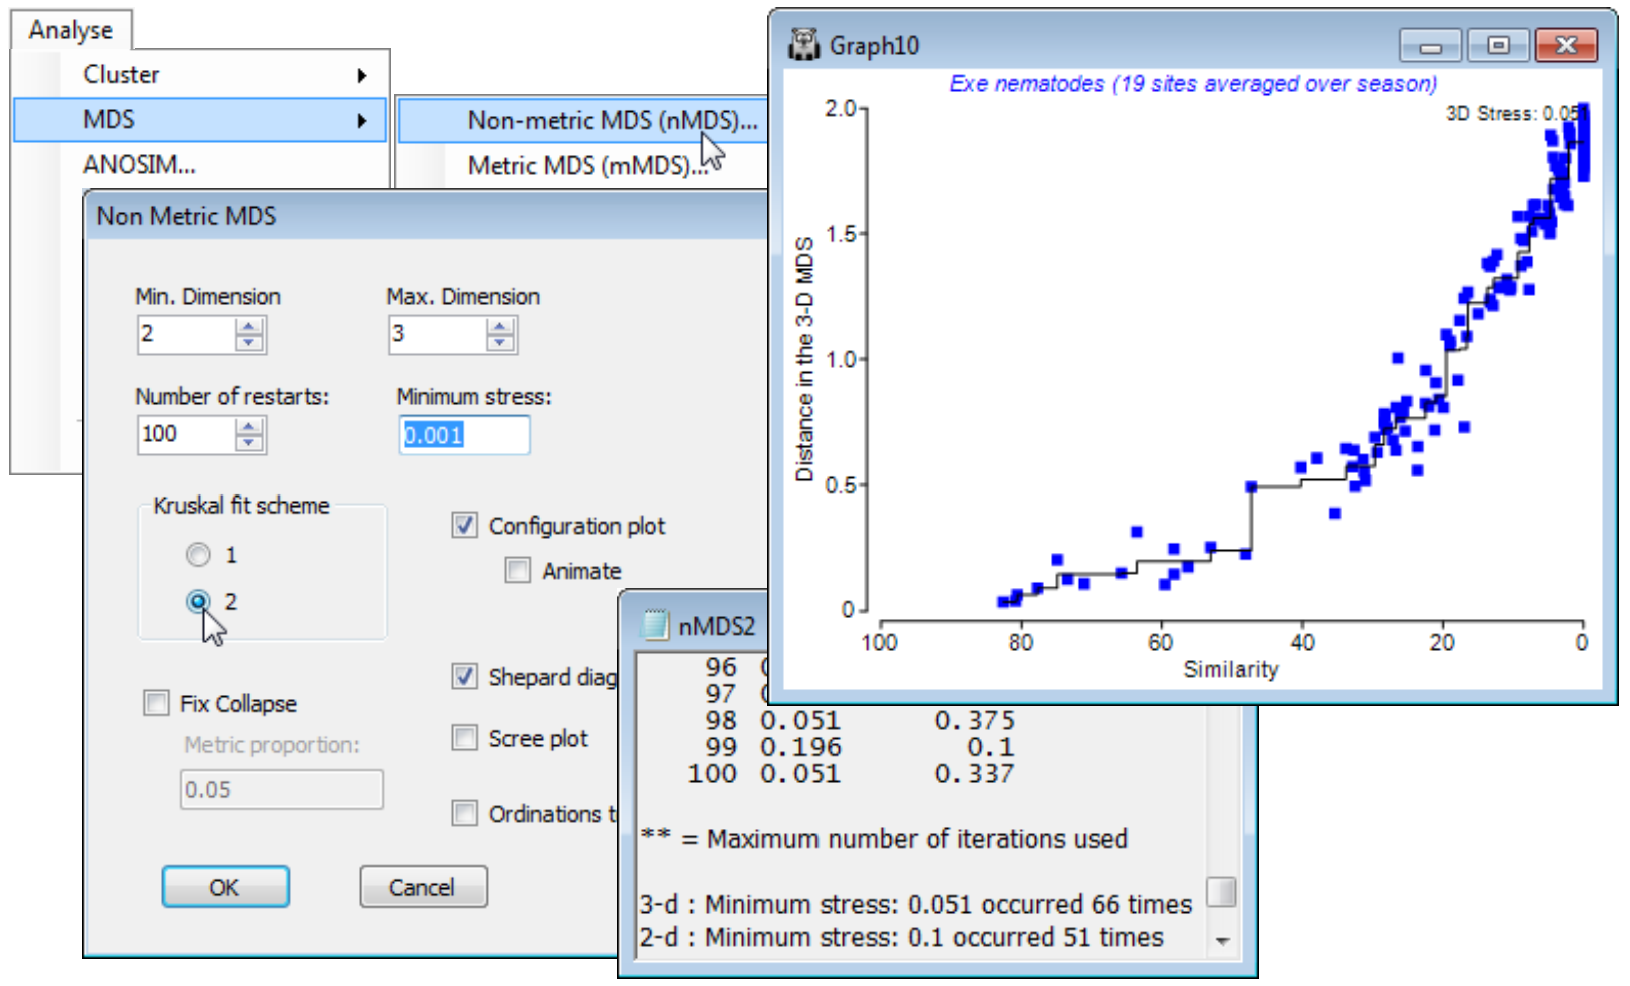Enable the Animate checkbox
Viewport: 1630px width, 986px height.
coord(517,570)
